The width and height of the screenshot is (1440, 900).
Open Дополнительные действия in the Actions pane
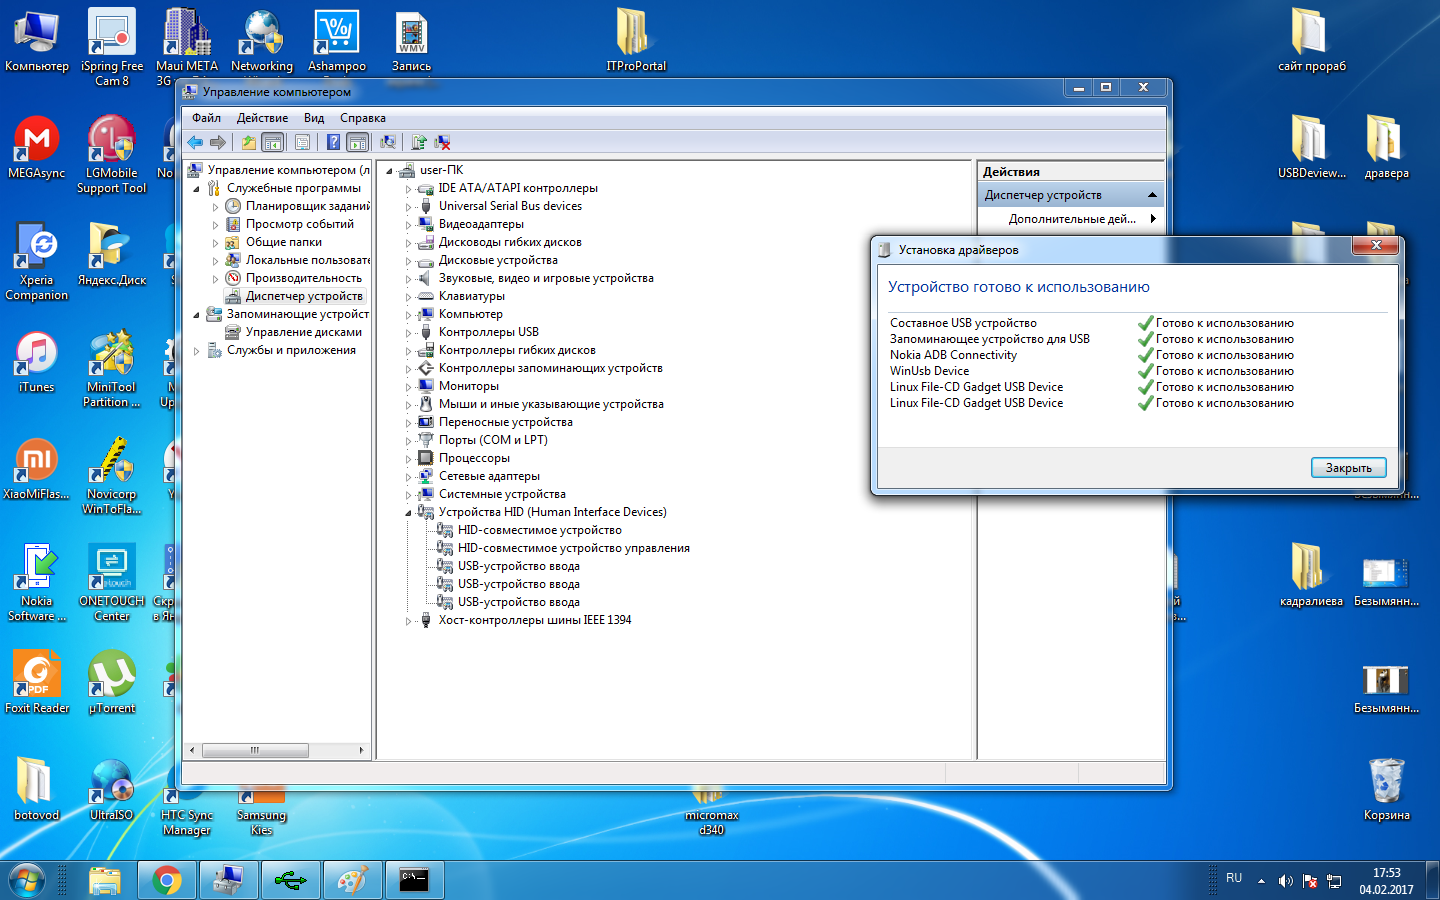1071,219
